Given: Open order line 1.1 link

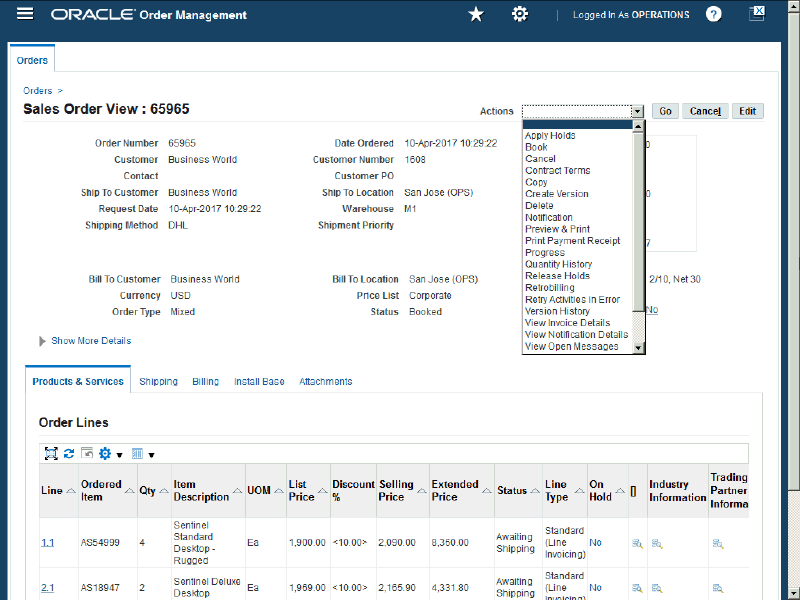Looking at the screenshot, I should pos(47,543).
